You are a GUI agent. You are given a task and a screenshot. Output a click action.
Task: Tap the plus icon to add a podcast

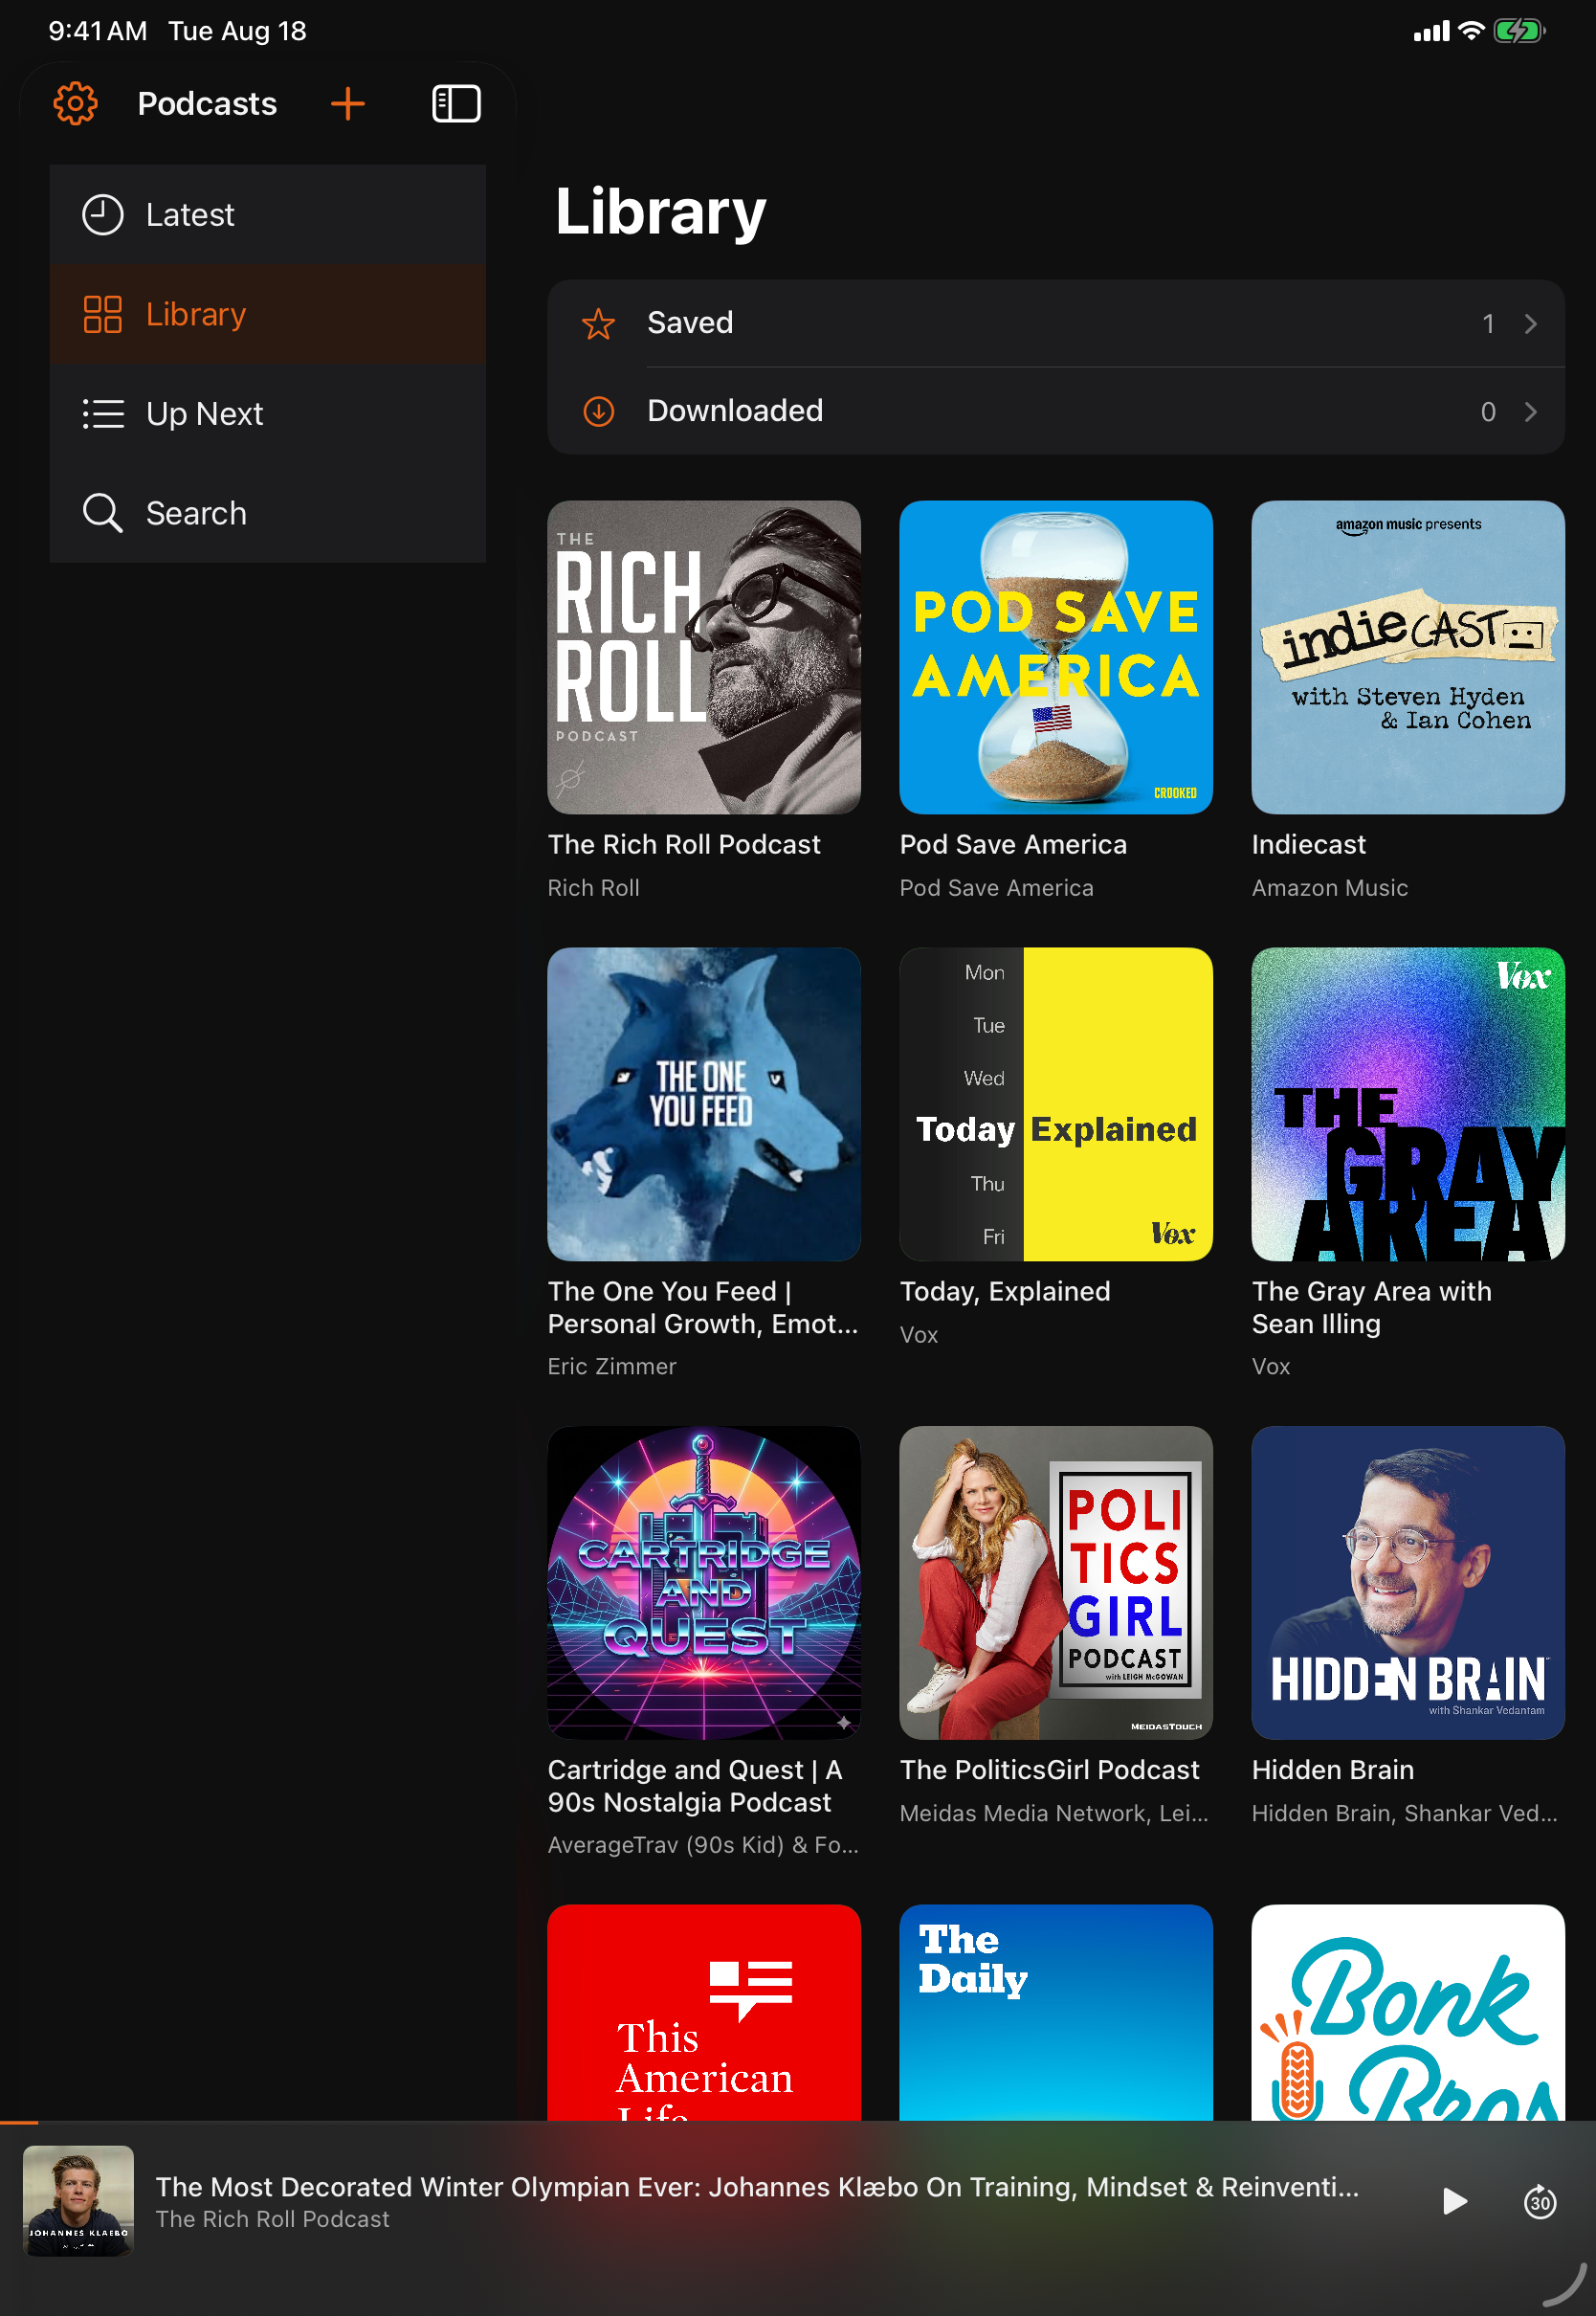(x=347, y=103)
